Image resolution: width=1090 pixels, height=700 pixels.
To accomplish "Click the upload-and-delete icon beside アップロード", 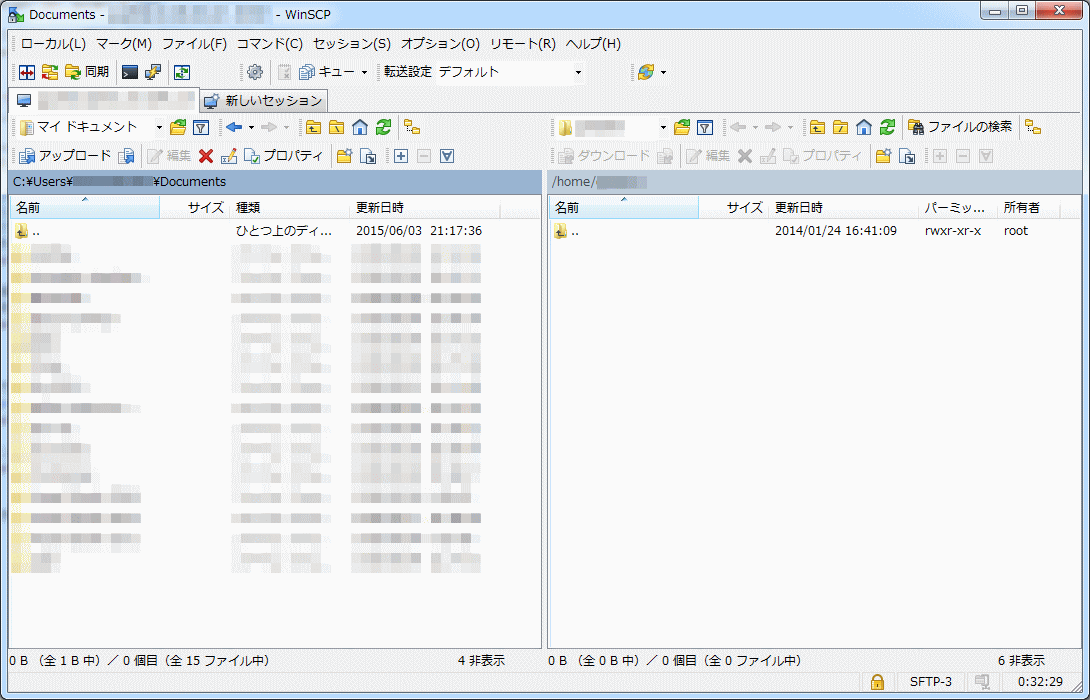I will pyautogui.click(x=126, y=156).
